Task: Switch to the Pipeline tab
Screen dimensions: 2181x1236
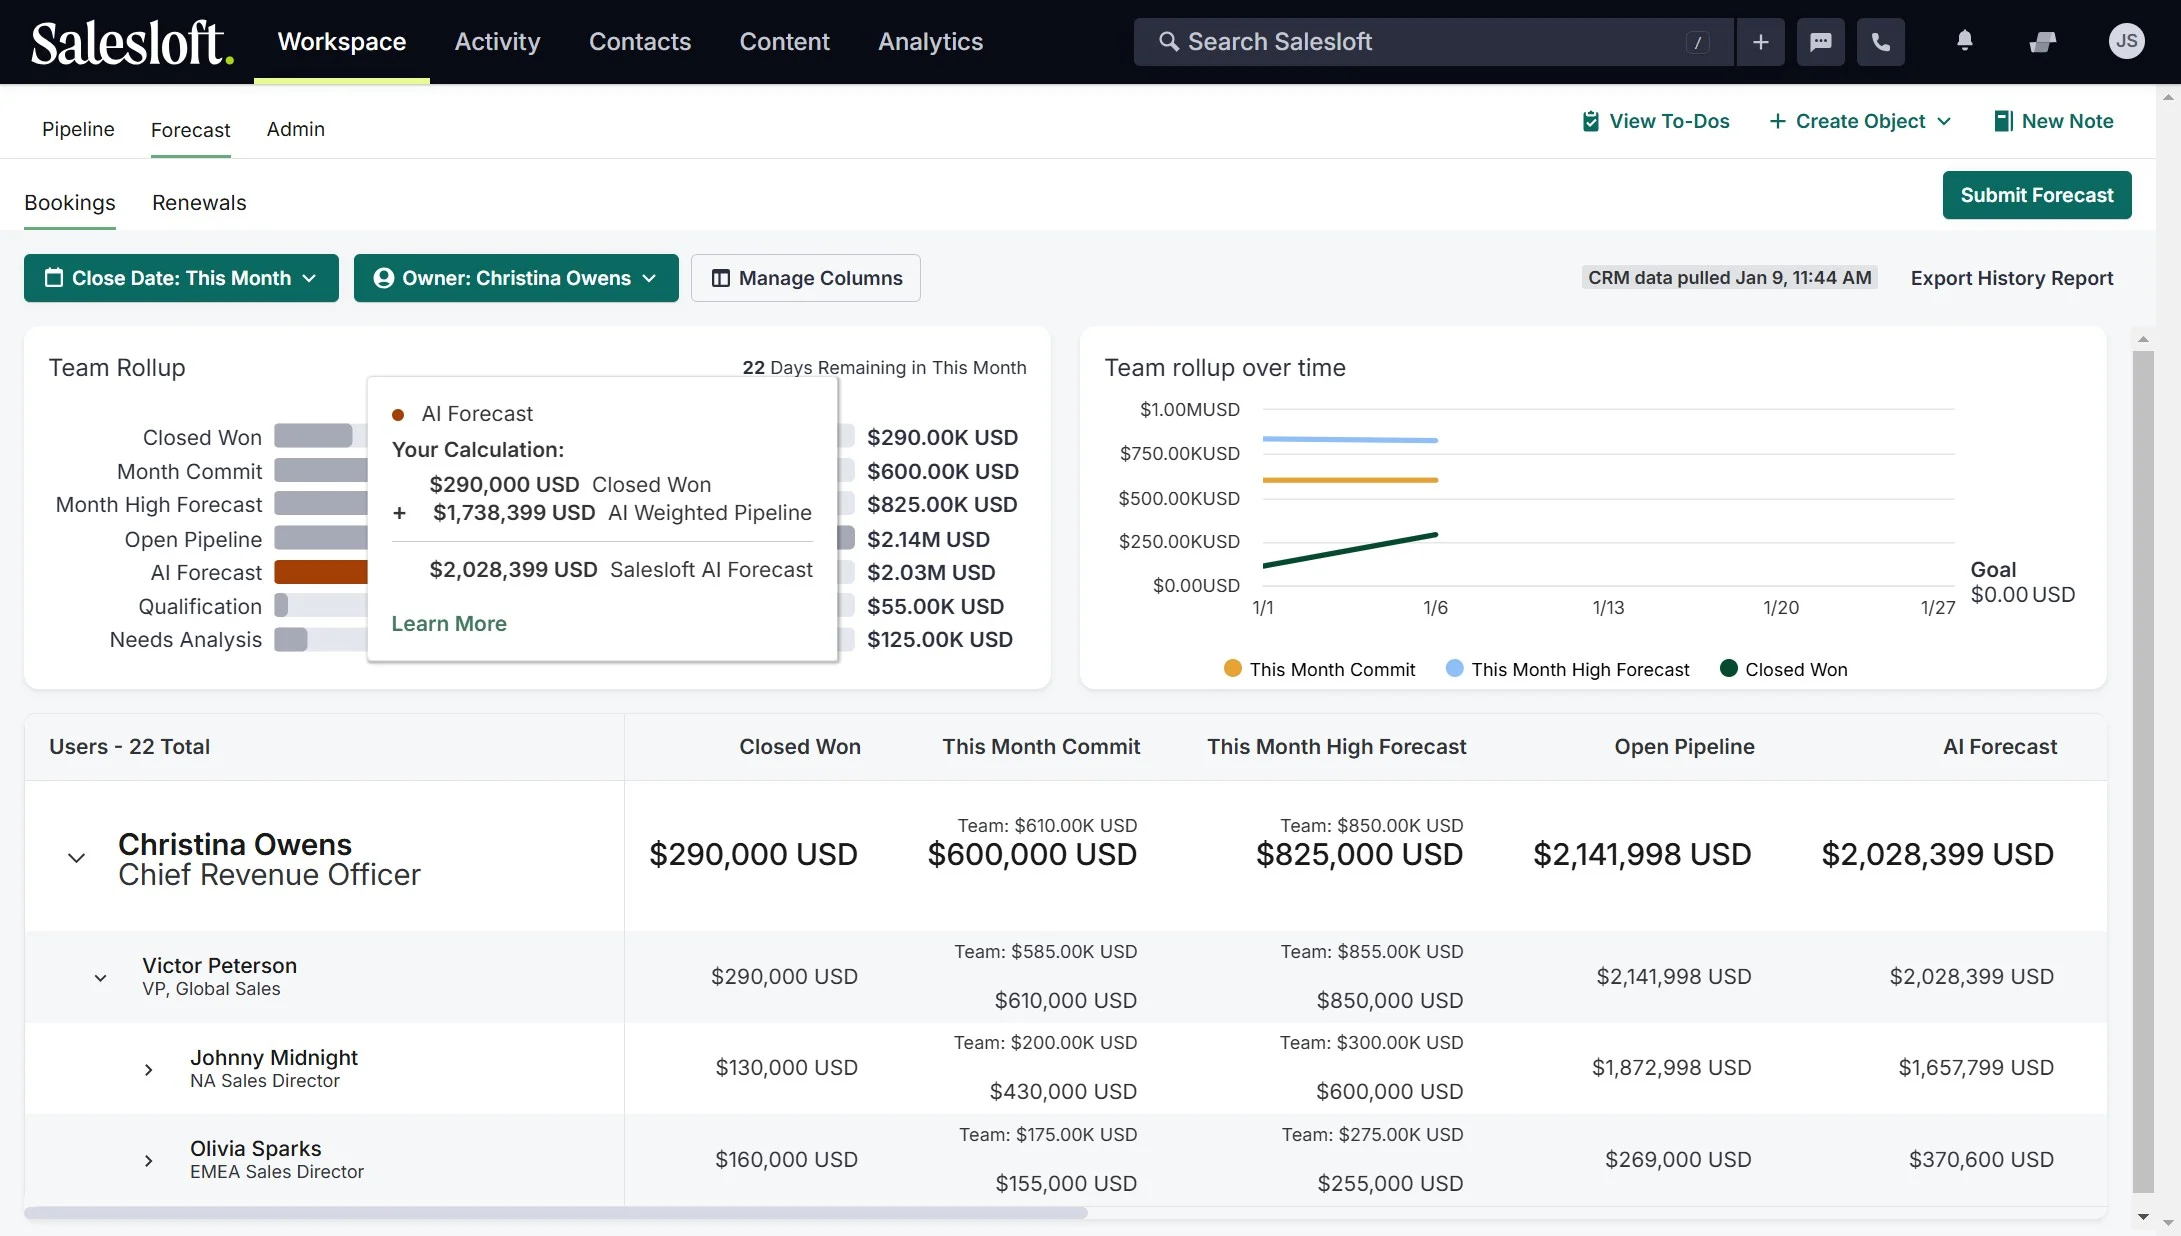Action: [x=78, y=129]
